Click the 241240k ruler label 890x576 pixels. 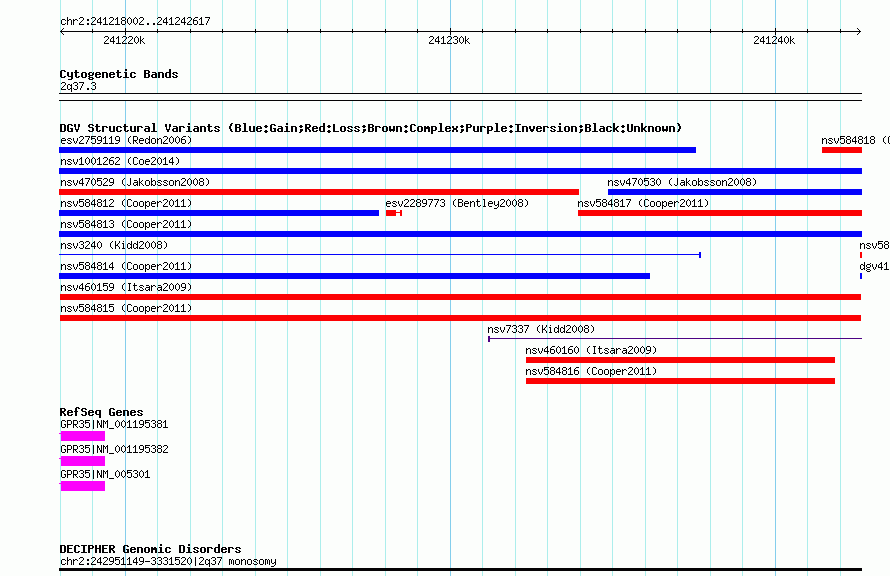[774, 40]
